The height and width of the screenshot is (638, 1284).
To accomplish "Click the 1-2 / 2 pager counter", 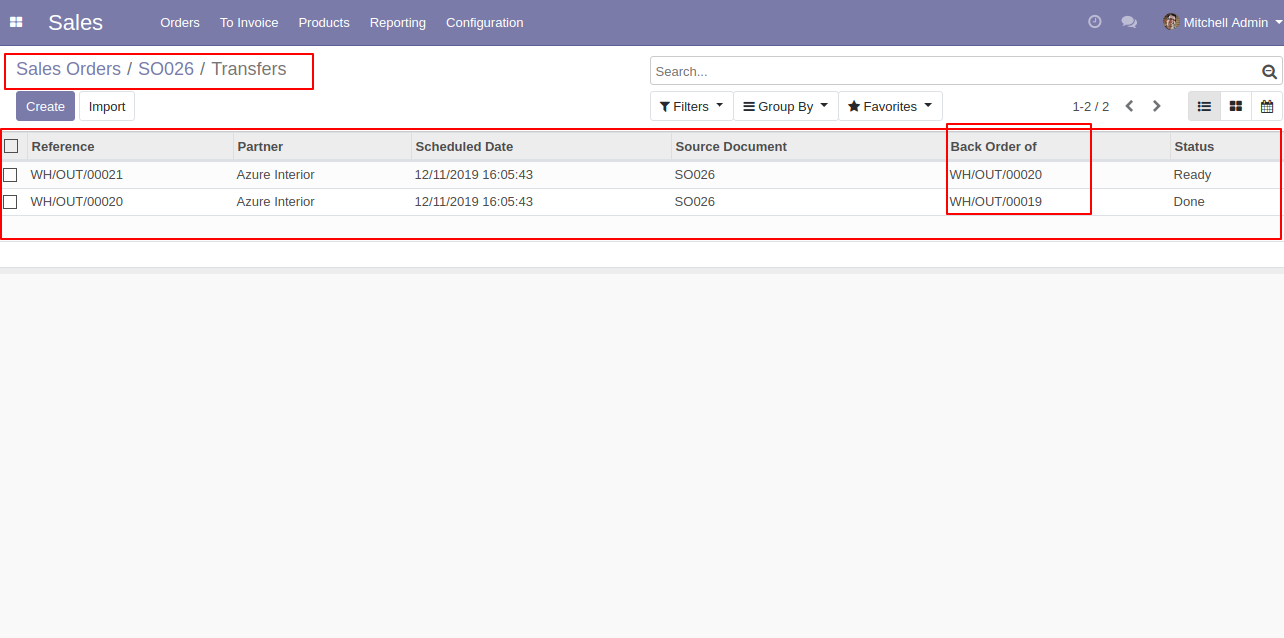I will tap(1090, 106).
